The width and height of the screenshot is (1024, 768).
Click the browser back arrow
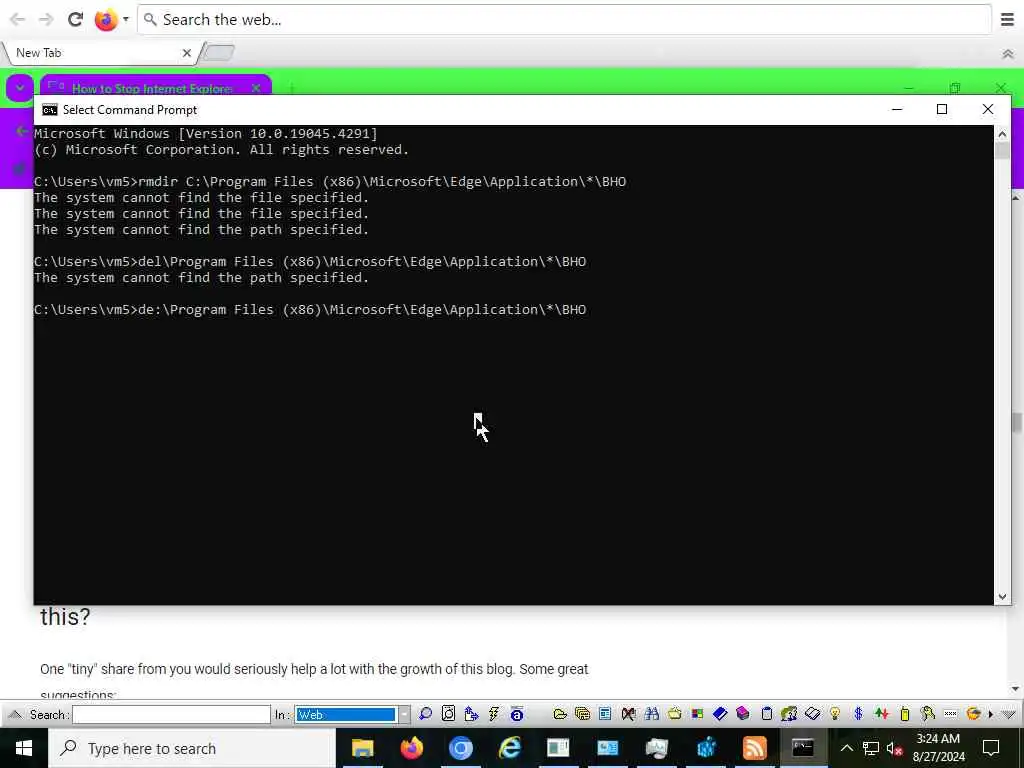[x=18, y=19]
